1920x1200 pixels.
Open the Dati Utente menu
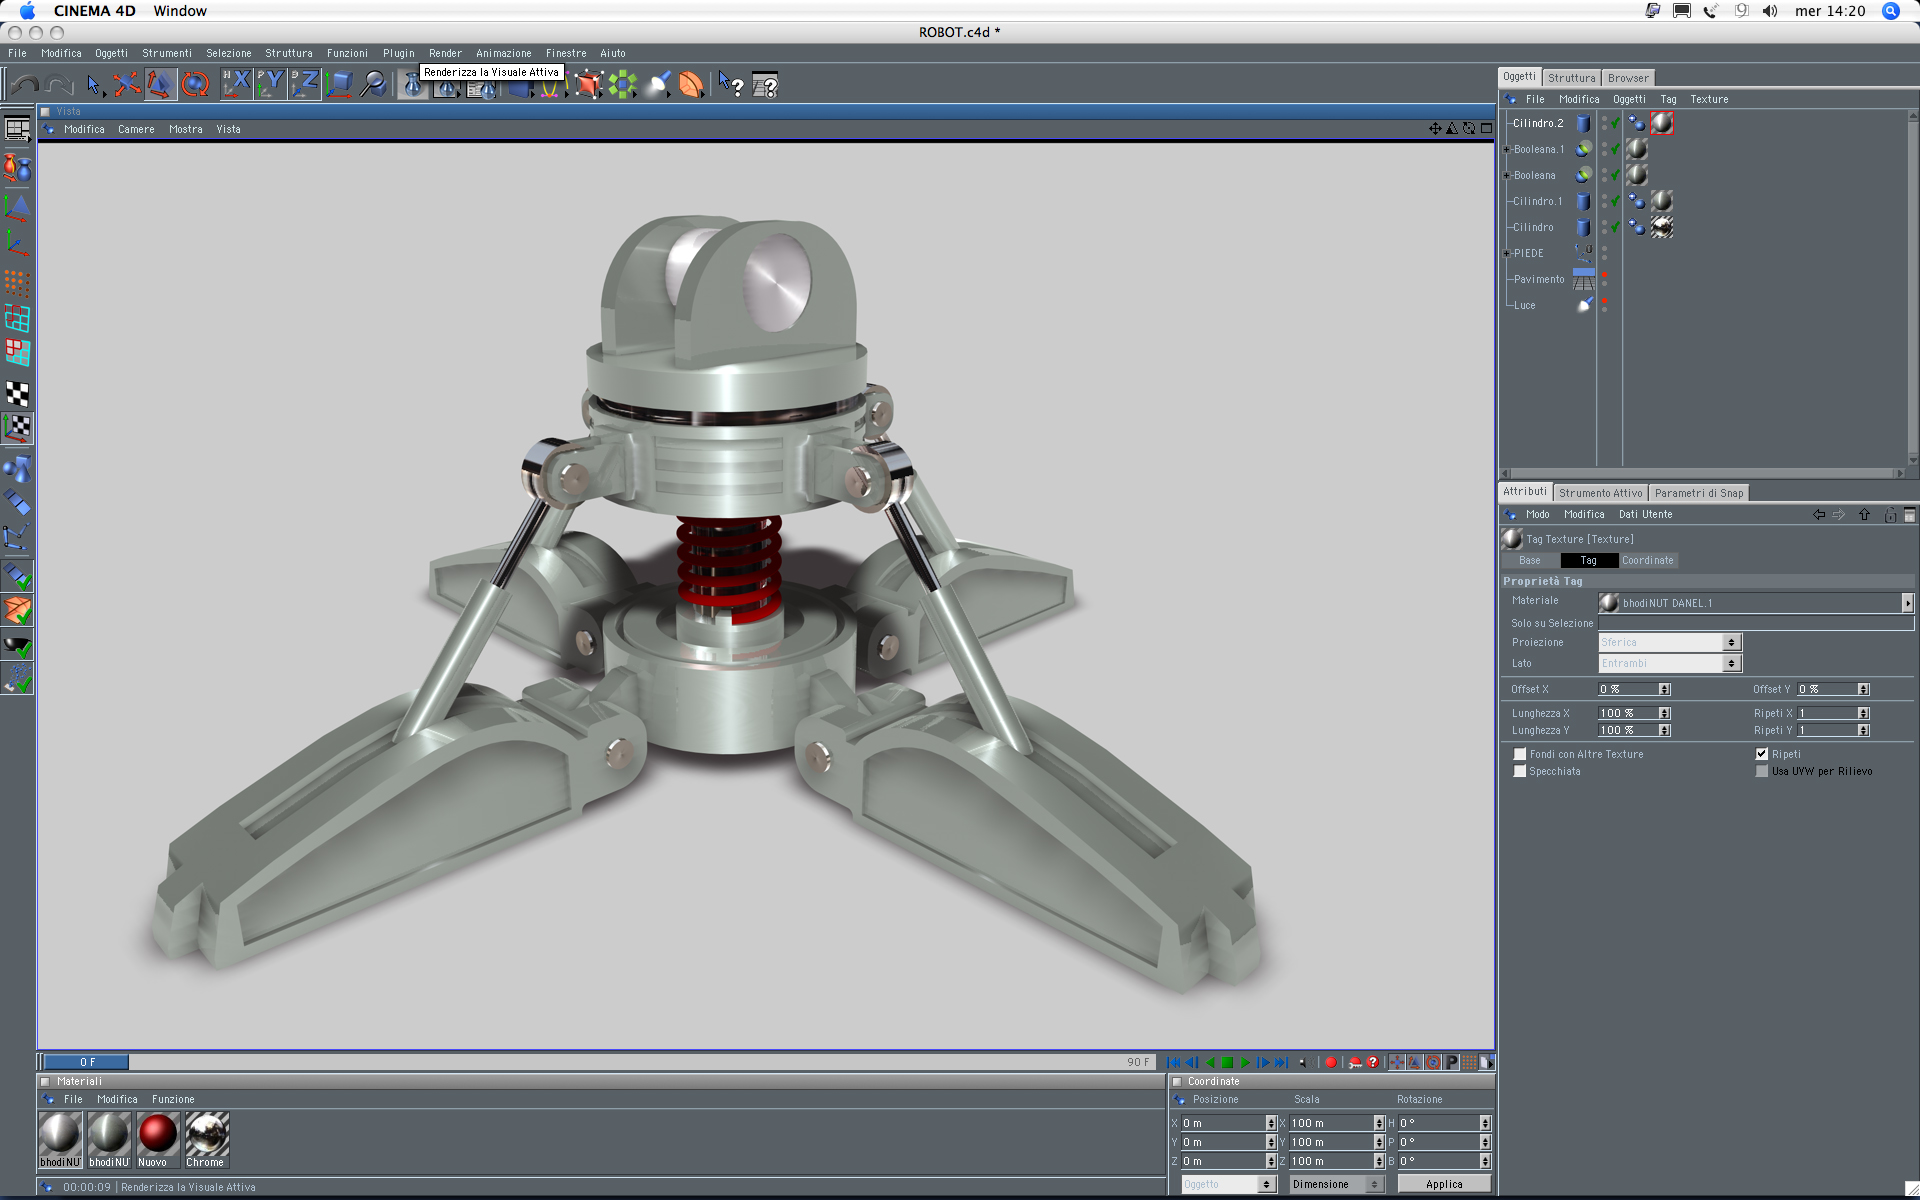(x=1645, y=514)
